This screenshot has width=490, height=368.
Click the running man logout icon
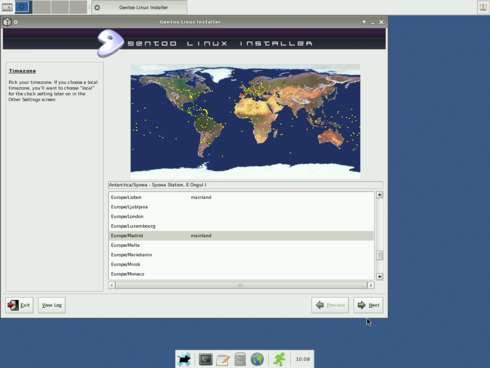pyautogui.click(x=280, y=359)
